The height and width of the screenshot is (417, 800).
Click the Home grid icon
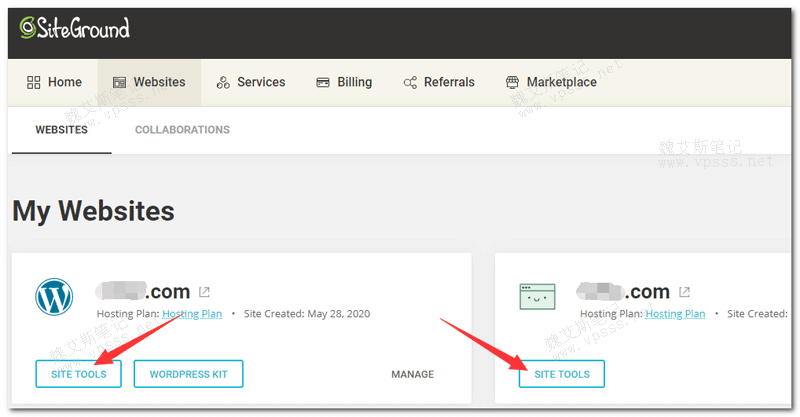click(33, 82)
